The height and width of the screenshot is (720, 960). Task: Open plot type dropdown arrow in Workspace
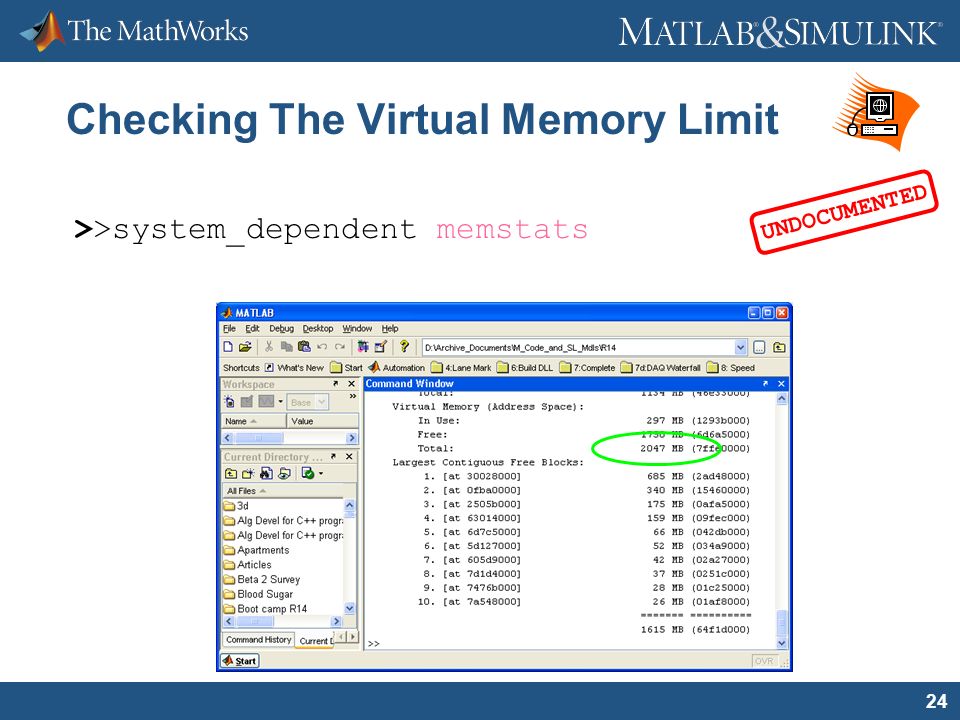click(x=280, y=402)
